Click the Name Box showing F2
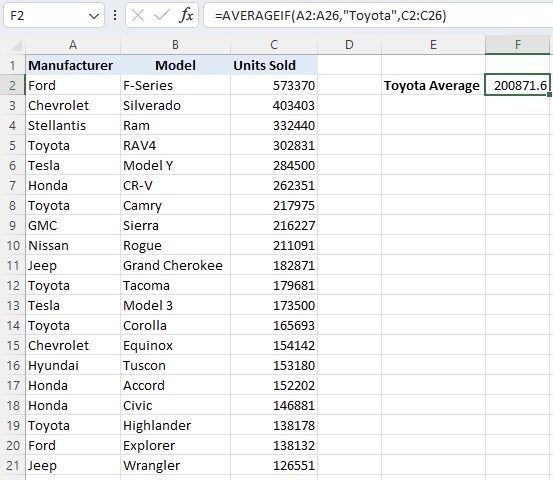Viewport: 553px width, 480px height. [54, 16]
